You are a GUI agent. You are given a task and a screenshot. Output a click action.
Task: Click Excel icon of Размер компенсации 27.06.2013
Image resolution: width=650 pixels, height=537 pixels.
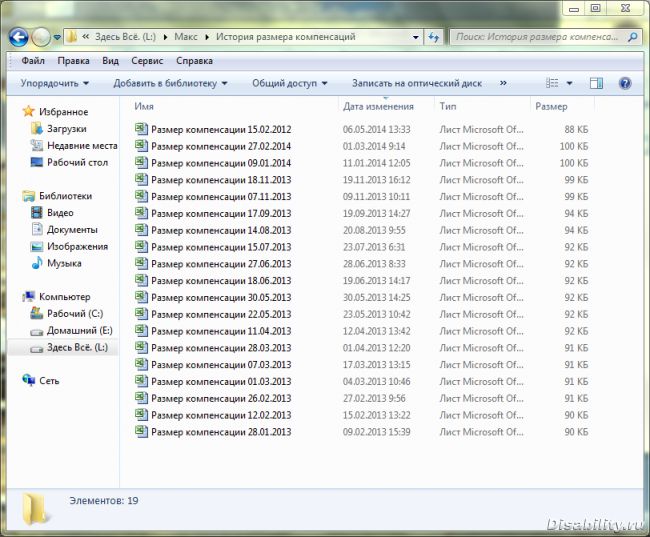[141, 263]
